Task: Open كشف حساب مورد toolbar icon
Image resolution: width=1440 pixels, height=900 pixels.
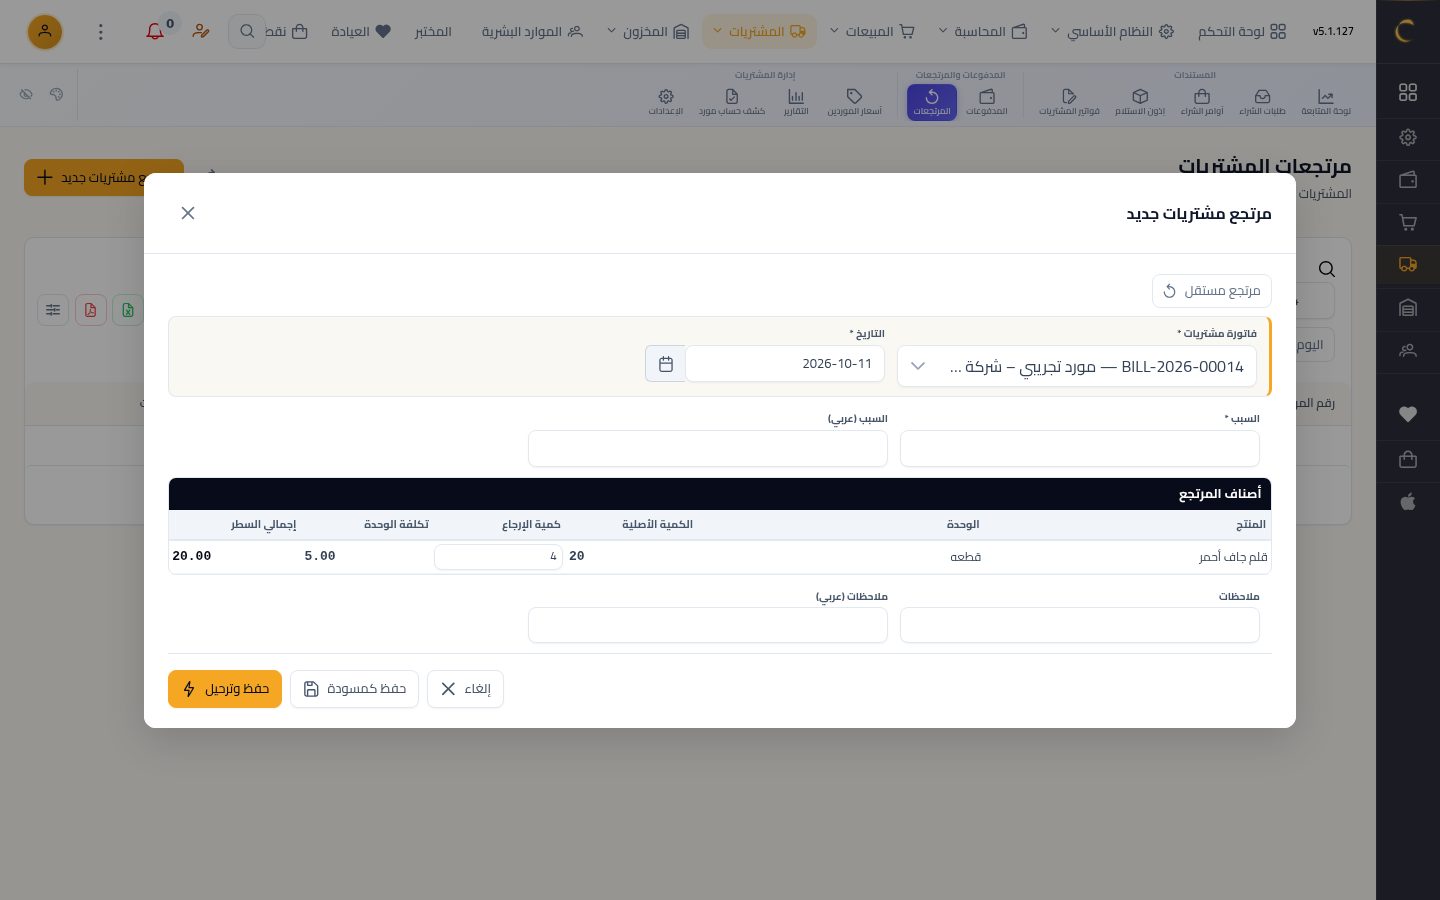Action: [731, 102]
